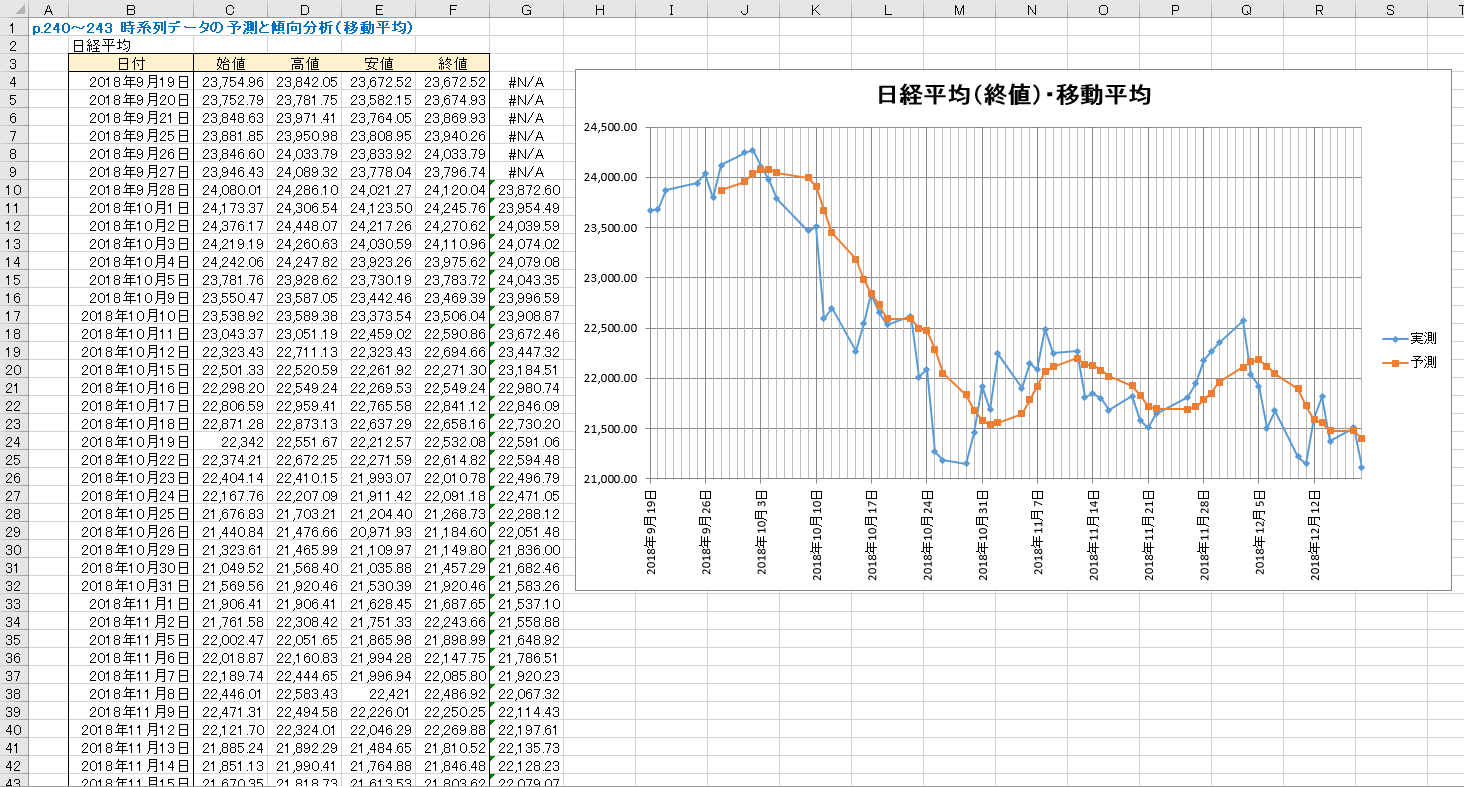
Task: Click the 21,000.00 vertical axis label
Action: point(608,479)
